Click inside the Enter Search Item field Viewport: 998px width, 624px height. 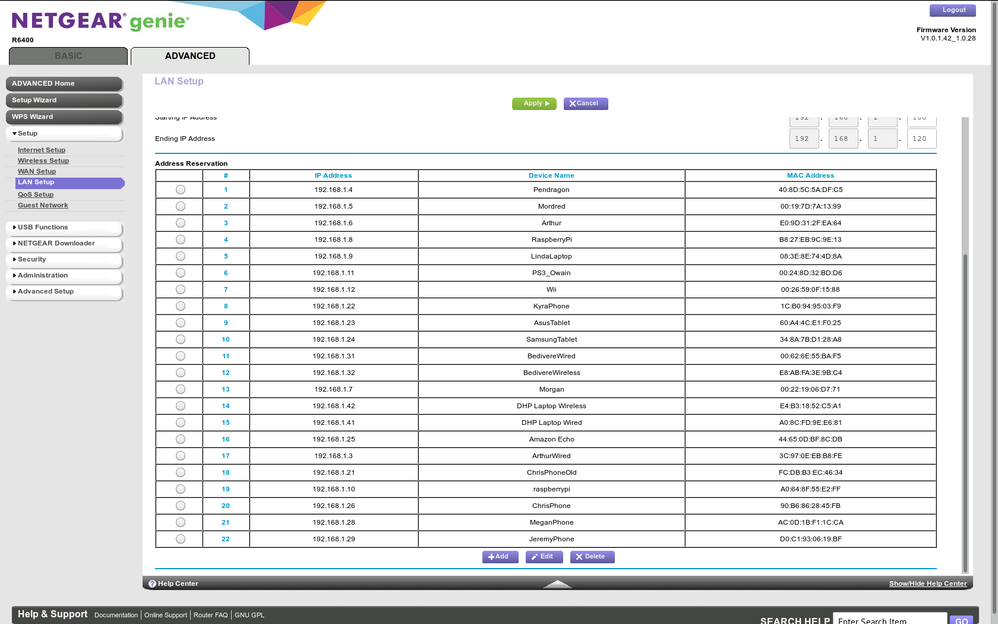(x=890, y=619)
